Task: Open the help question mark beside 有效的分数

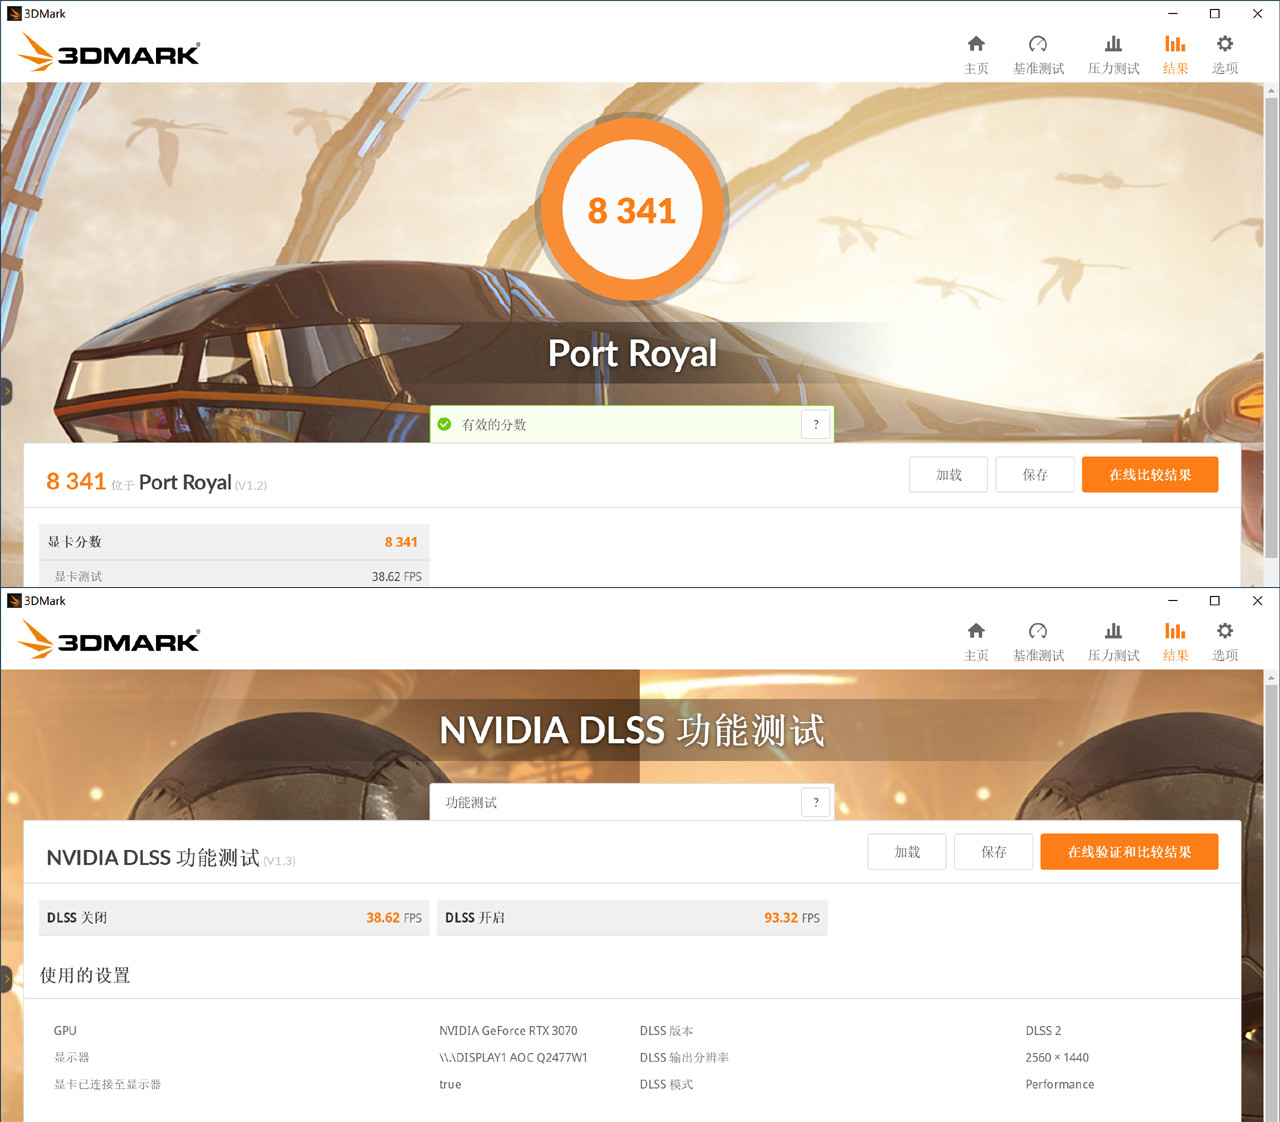Action: tap(815, 424)
